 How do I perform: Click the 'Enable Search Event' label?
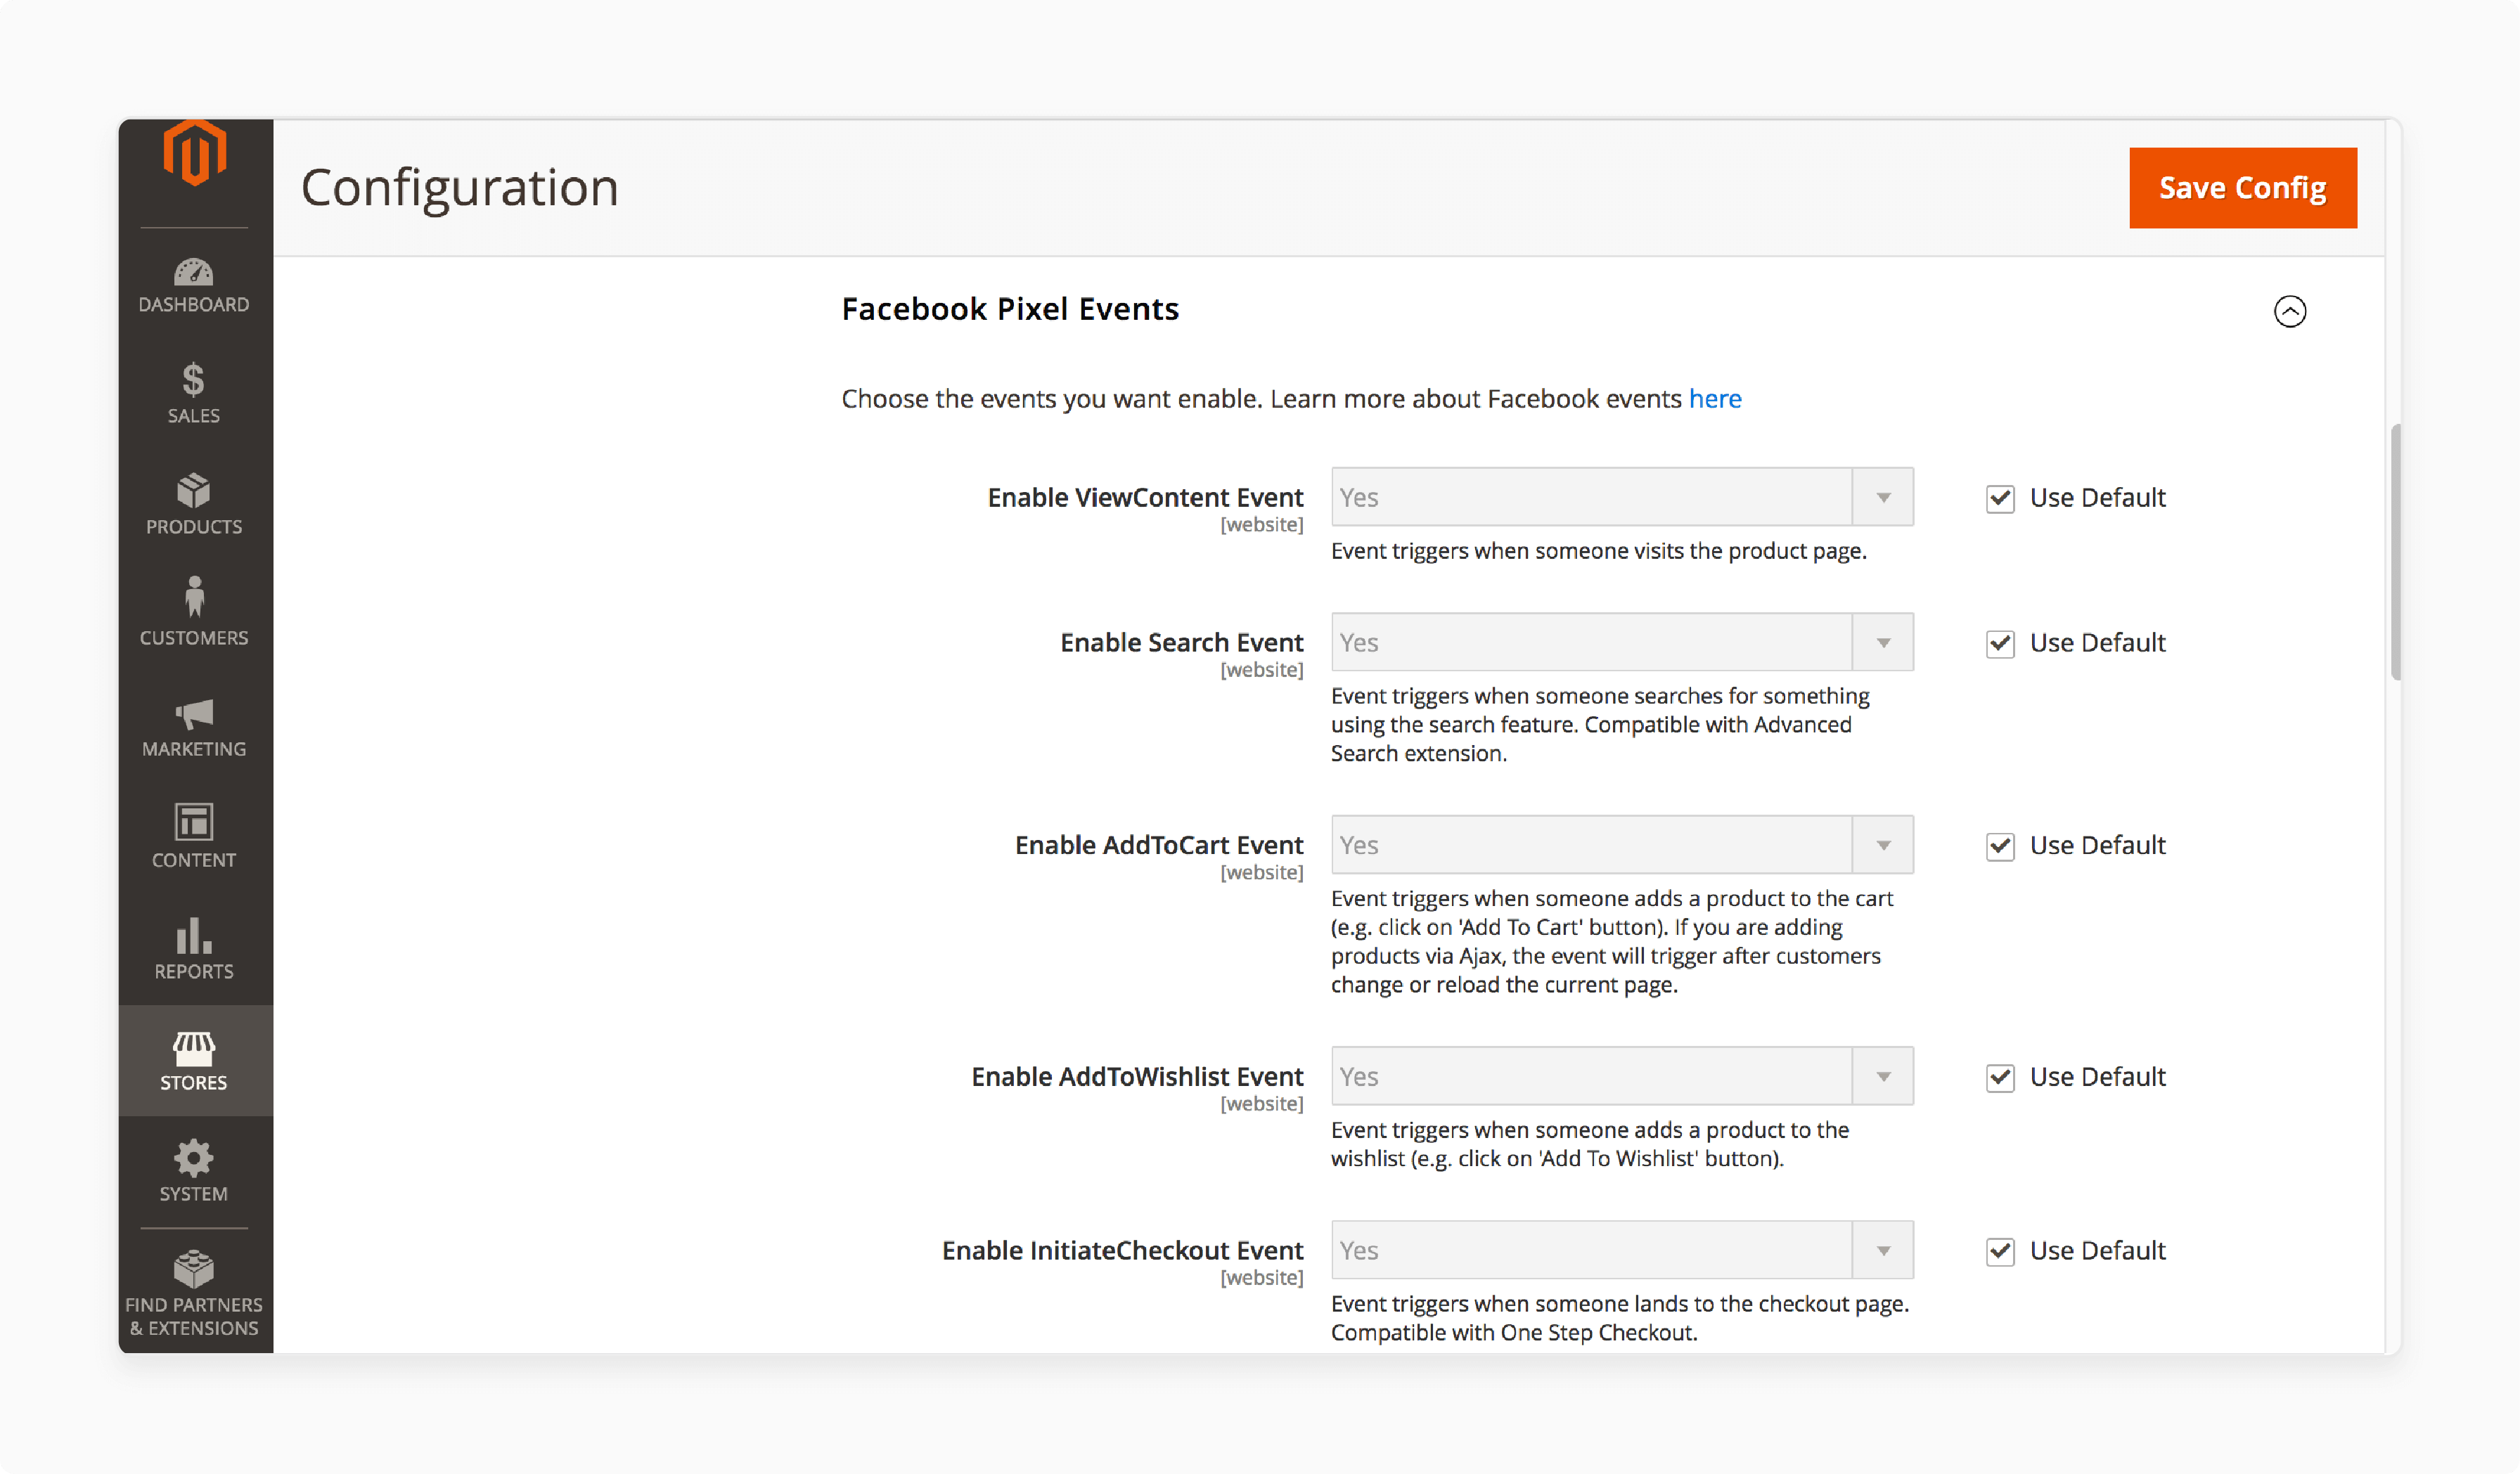1181,642
